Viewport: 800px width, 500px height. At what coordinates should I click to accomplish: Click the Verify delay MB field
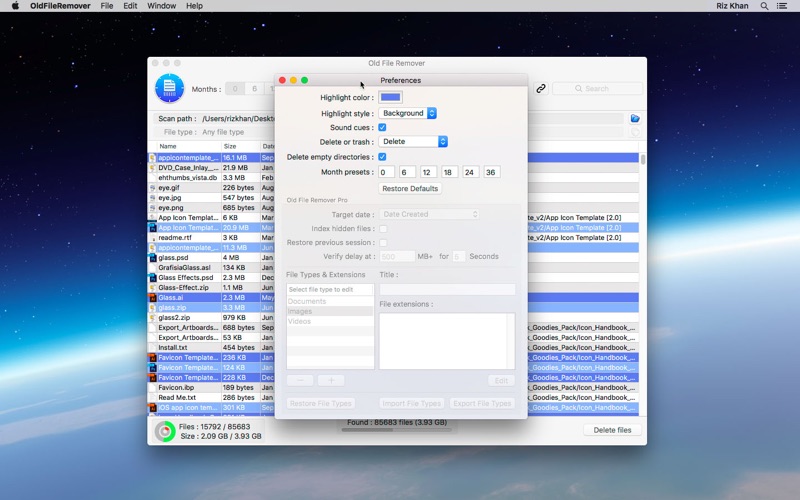pyautogui.click(x=396, y=257)
